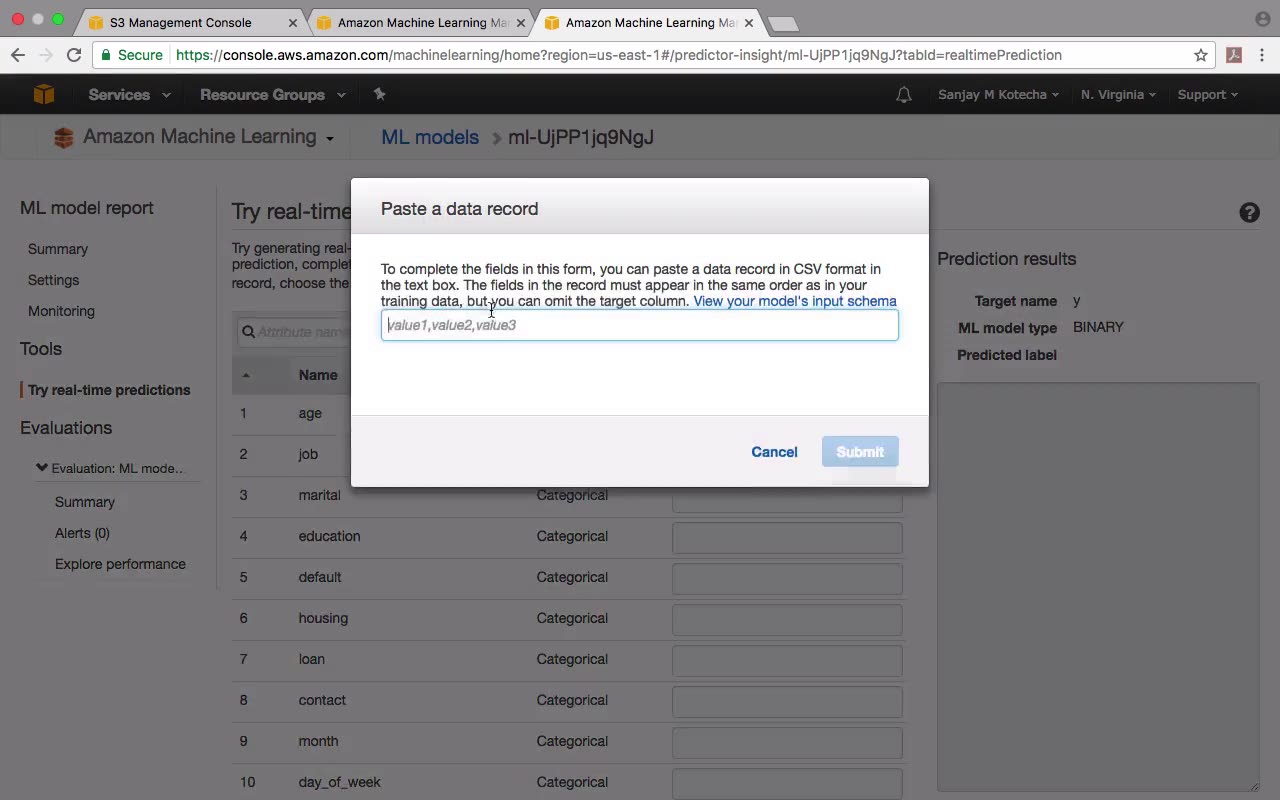Bookmark this page with the star icon

[1201, 55]
